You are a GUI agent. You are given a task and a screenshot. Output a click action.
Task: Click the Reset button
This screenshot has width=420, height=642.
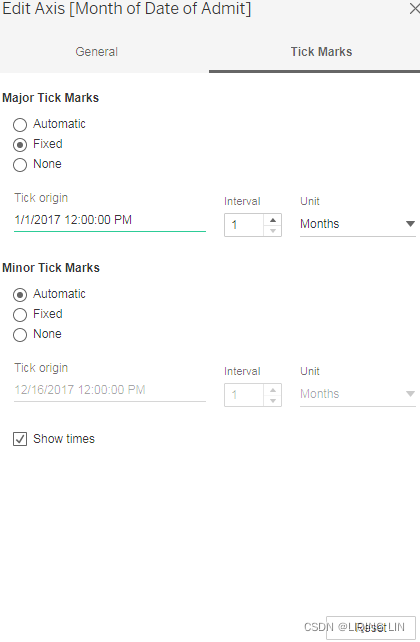(x=371, y=628)
